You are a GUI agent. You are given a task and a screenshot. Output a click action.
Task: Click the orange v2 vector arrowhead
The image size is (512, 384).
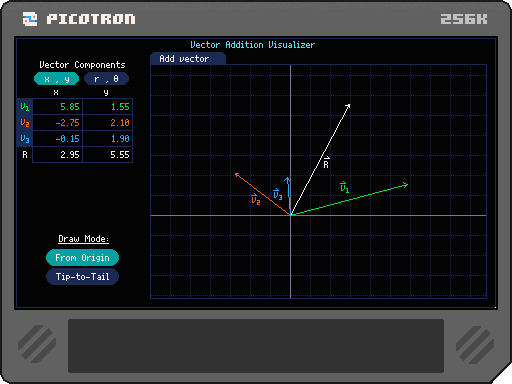pyautogui.click(x=237, y=175)
